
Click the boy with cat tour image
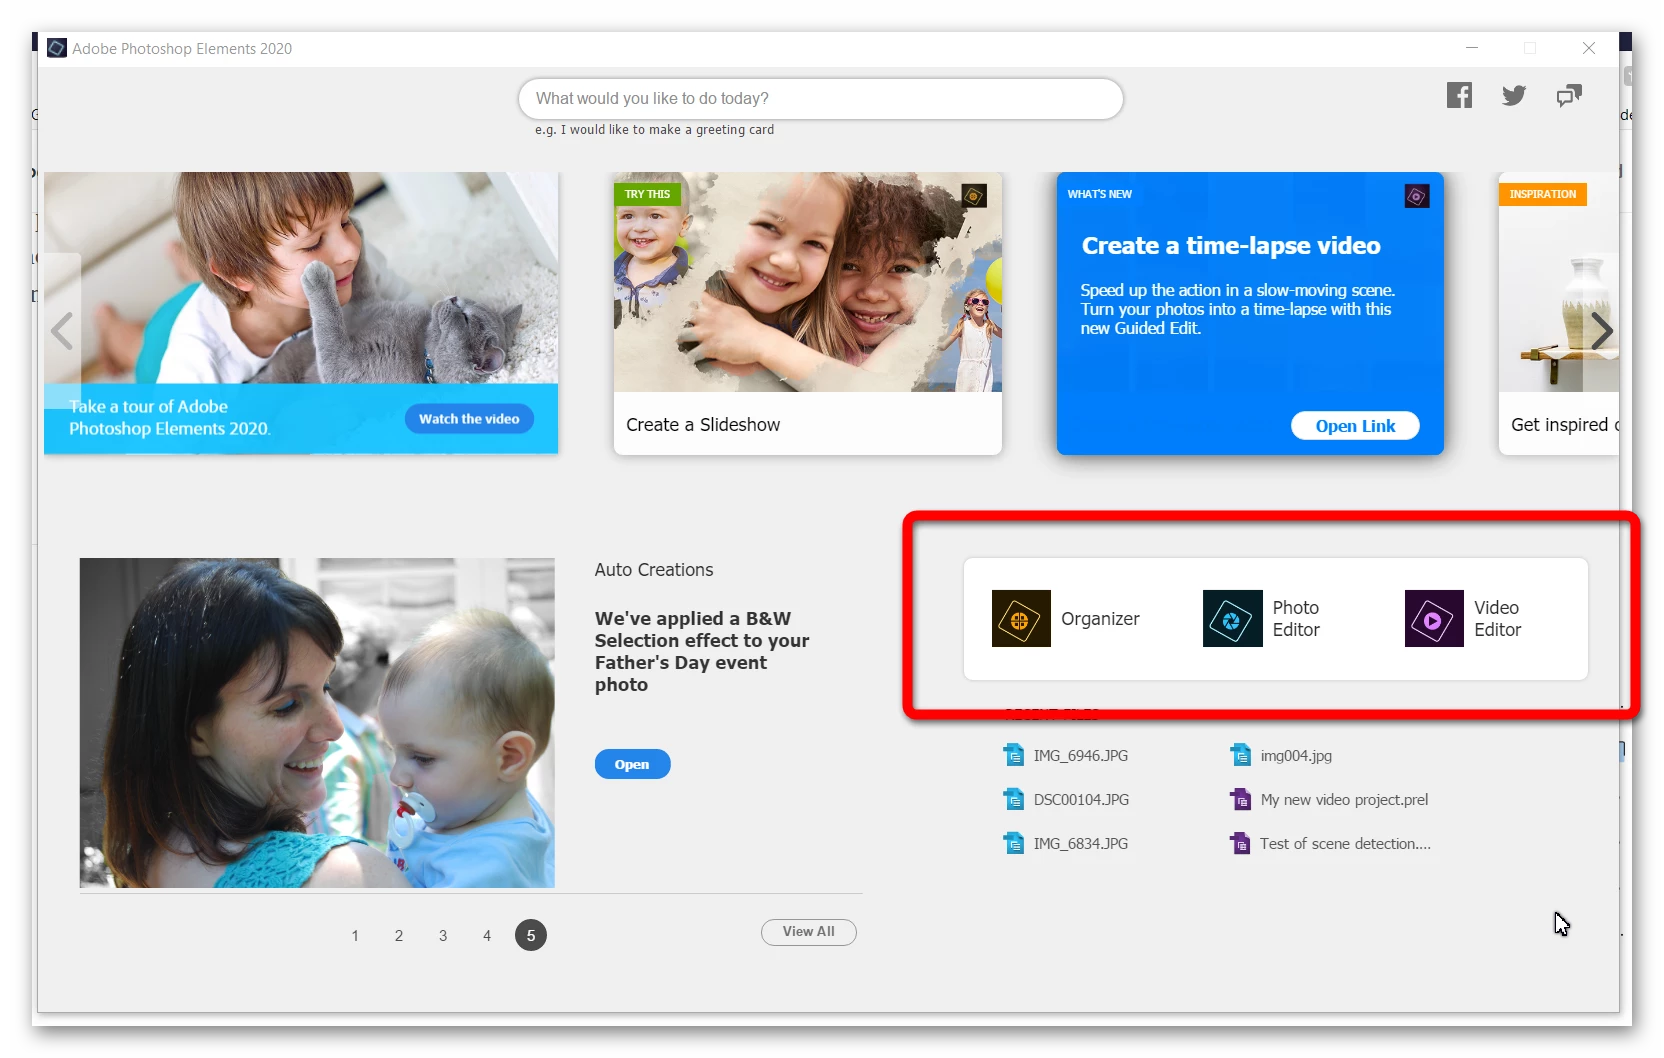(x=301, y=278)
